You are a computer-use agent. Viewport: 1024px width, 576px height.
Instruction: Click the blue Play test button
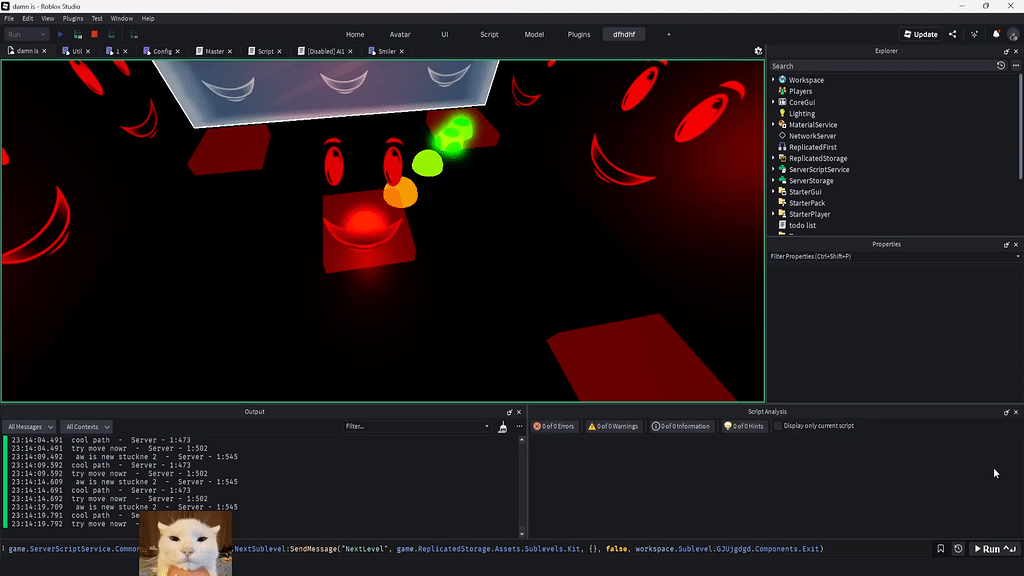pos(60,34)
